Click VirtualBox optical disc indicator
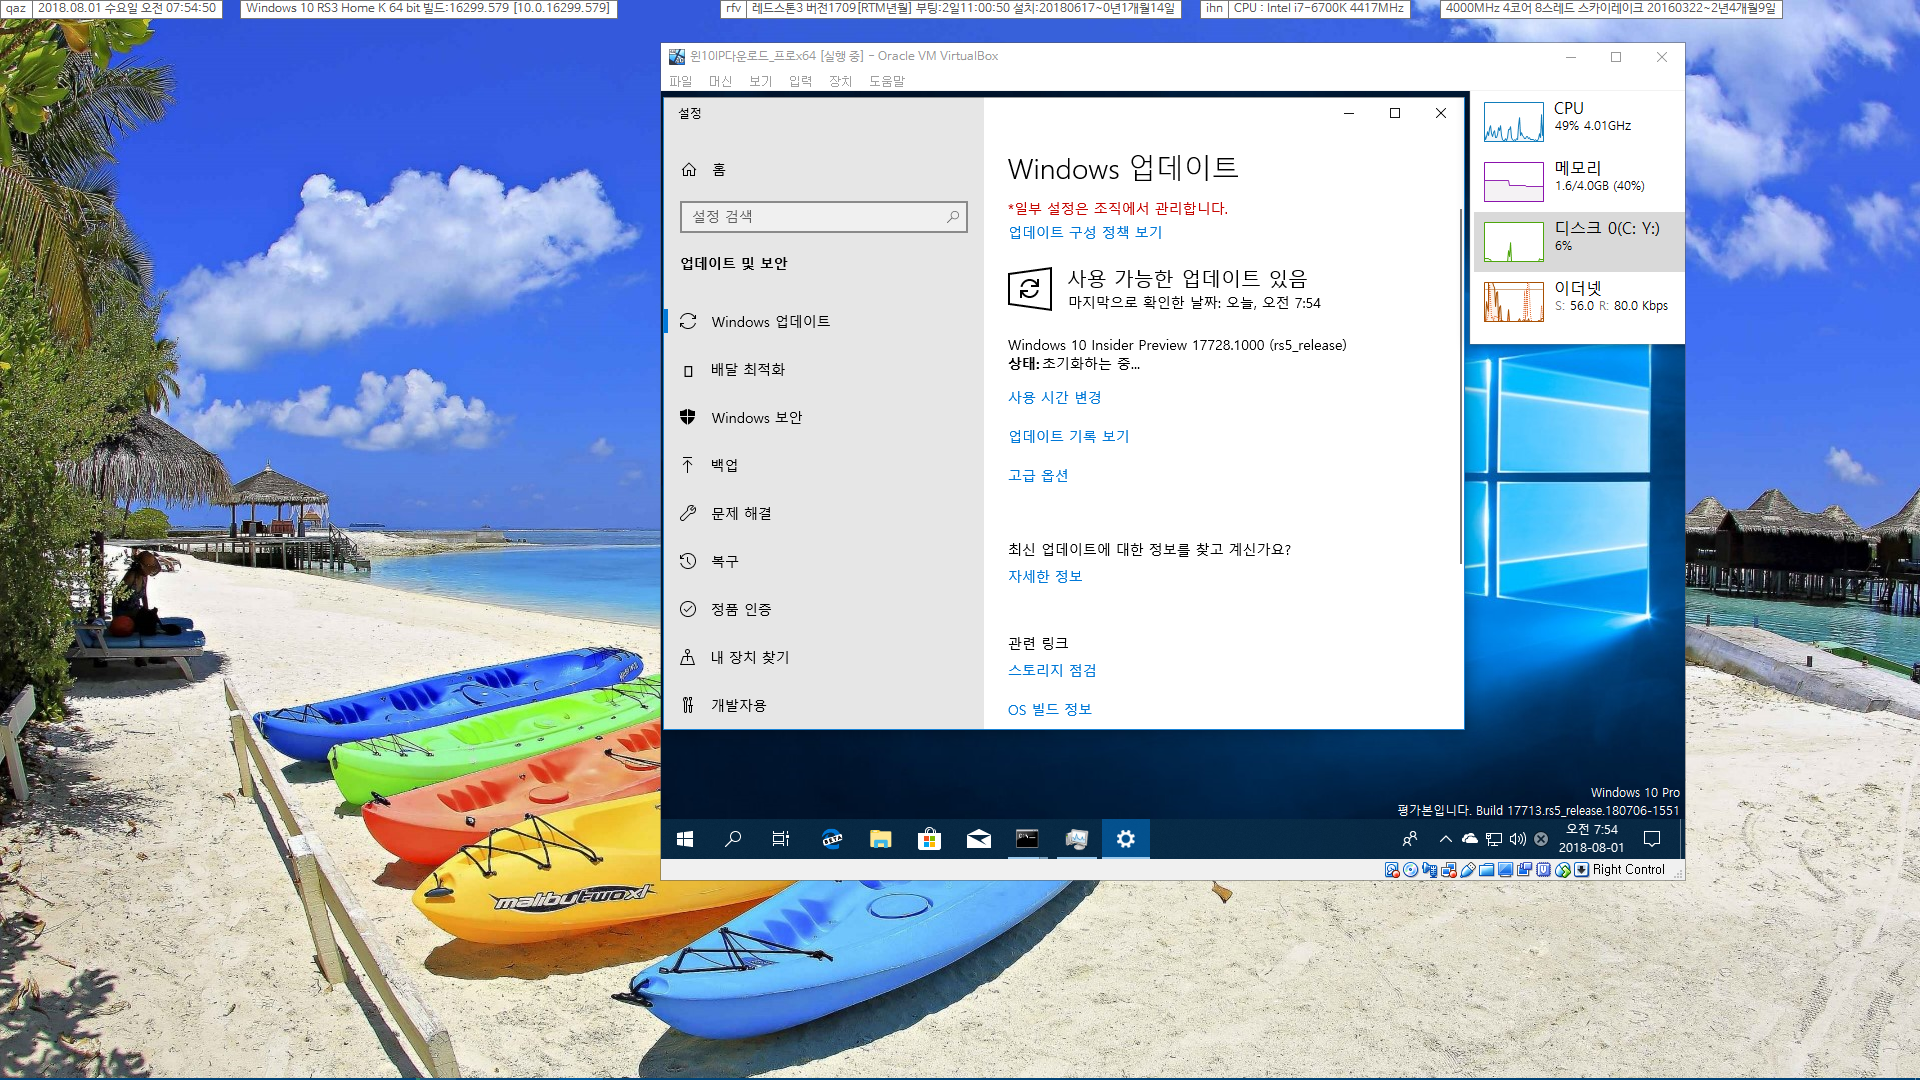The image size is (1920, 1080). (x=1411, y=870)
